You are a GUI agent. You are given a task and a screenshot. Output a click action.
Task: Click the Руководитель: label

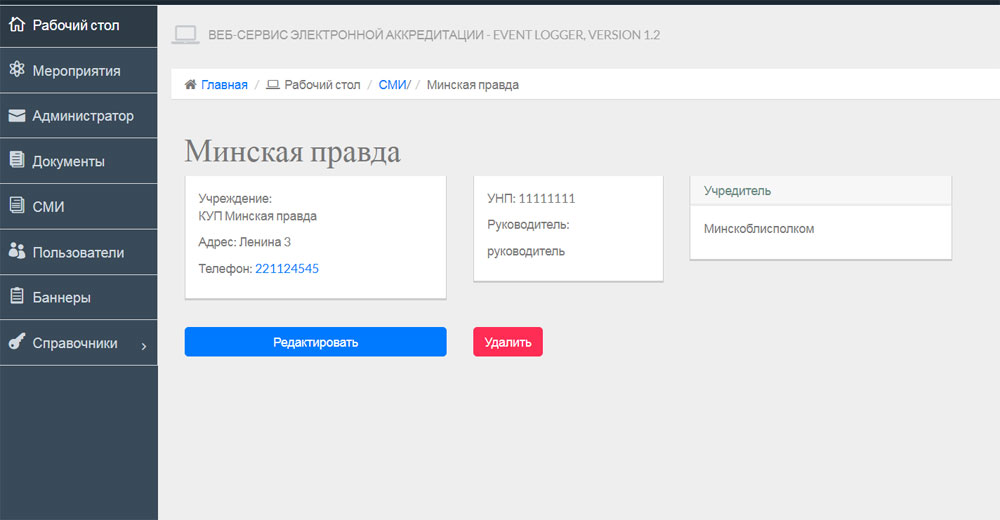(x=528, y=225)
